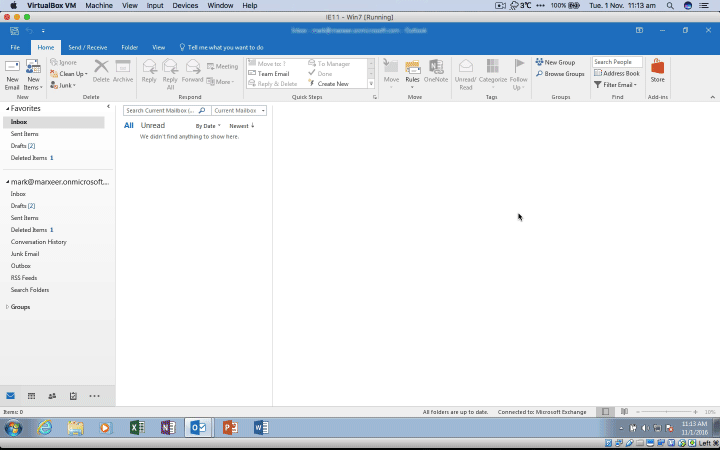Create a New Email
The width and height of the screenshot is (720, 450).
point(12,75)
